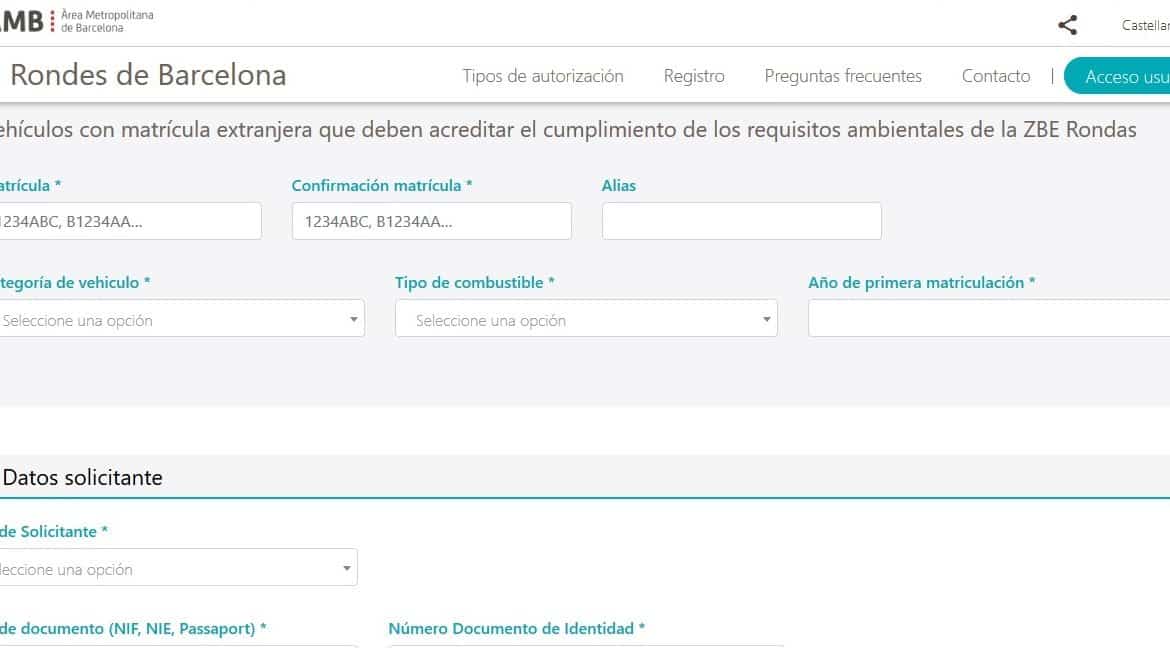The width and height of the screenshot is (1170, 648).
Task: Click the 'Datos solicitante' section heading
Action: (82, 478)
